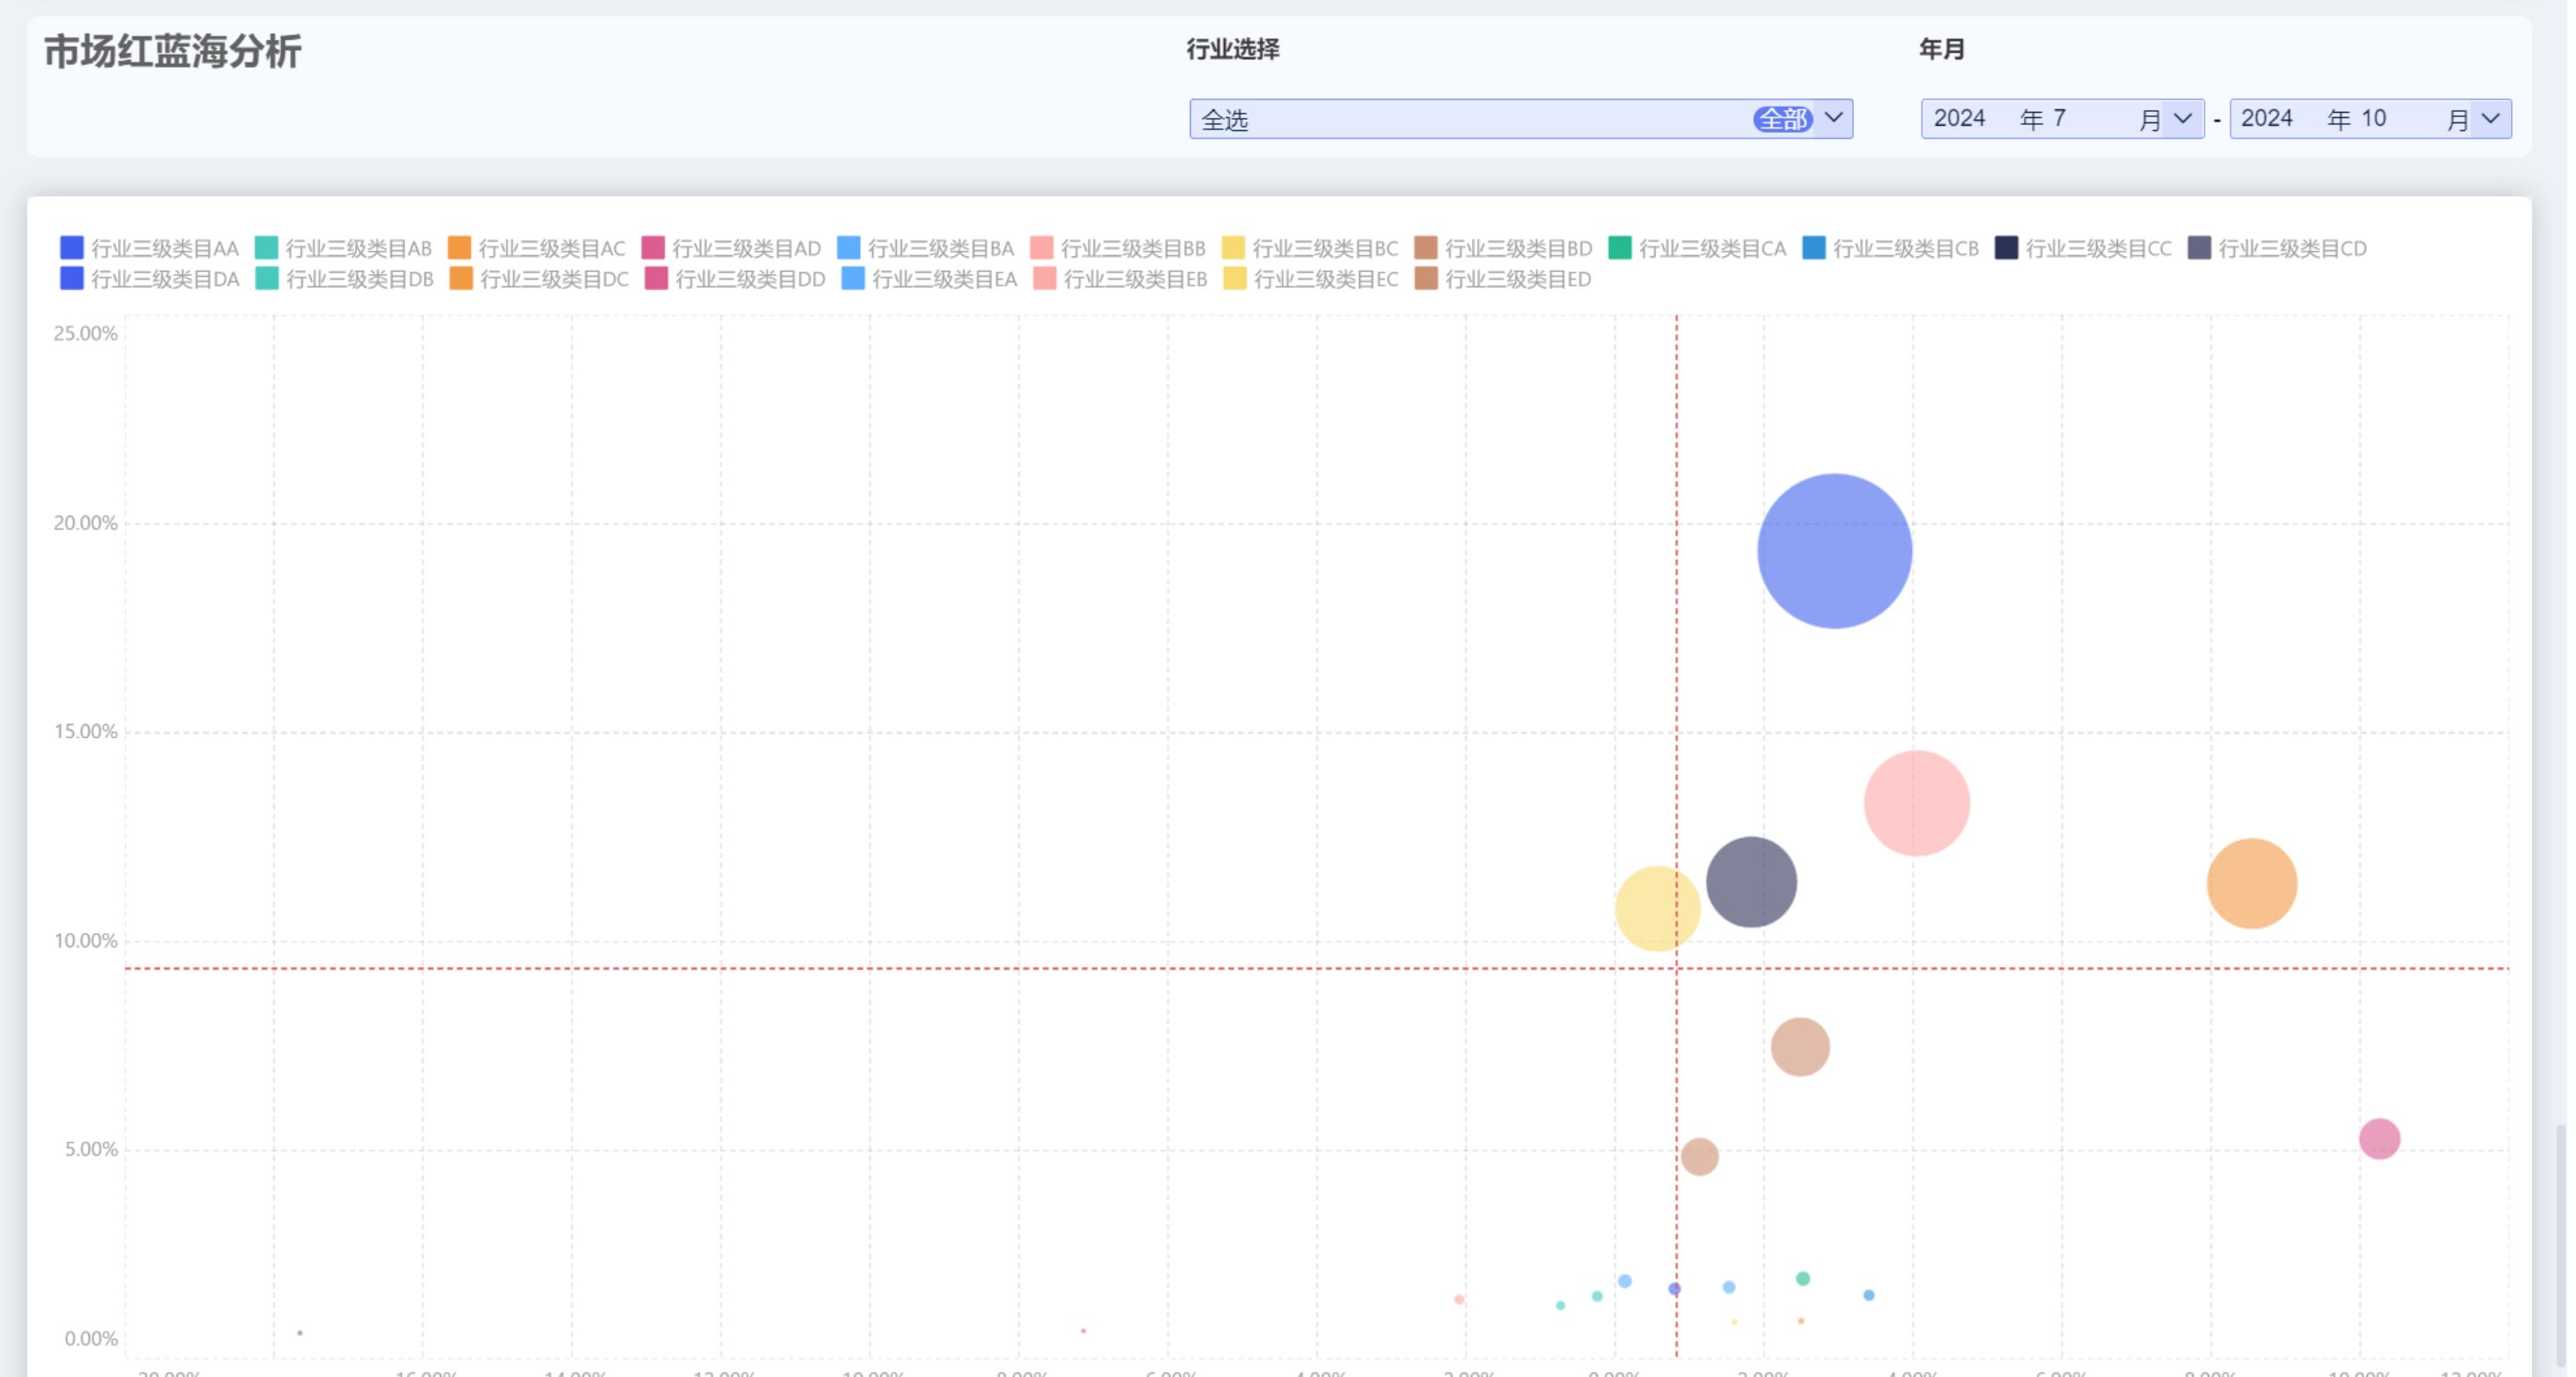This screenshot has height=1377, width=2576.
Task: Toggle legend item 行业三级类目EB
Action: pyautogui.click(x=1134, y=279)
